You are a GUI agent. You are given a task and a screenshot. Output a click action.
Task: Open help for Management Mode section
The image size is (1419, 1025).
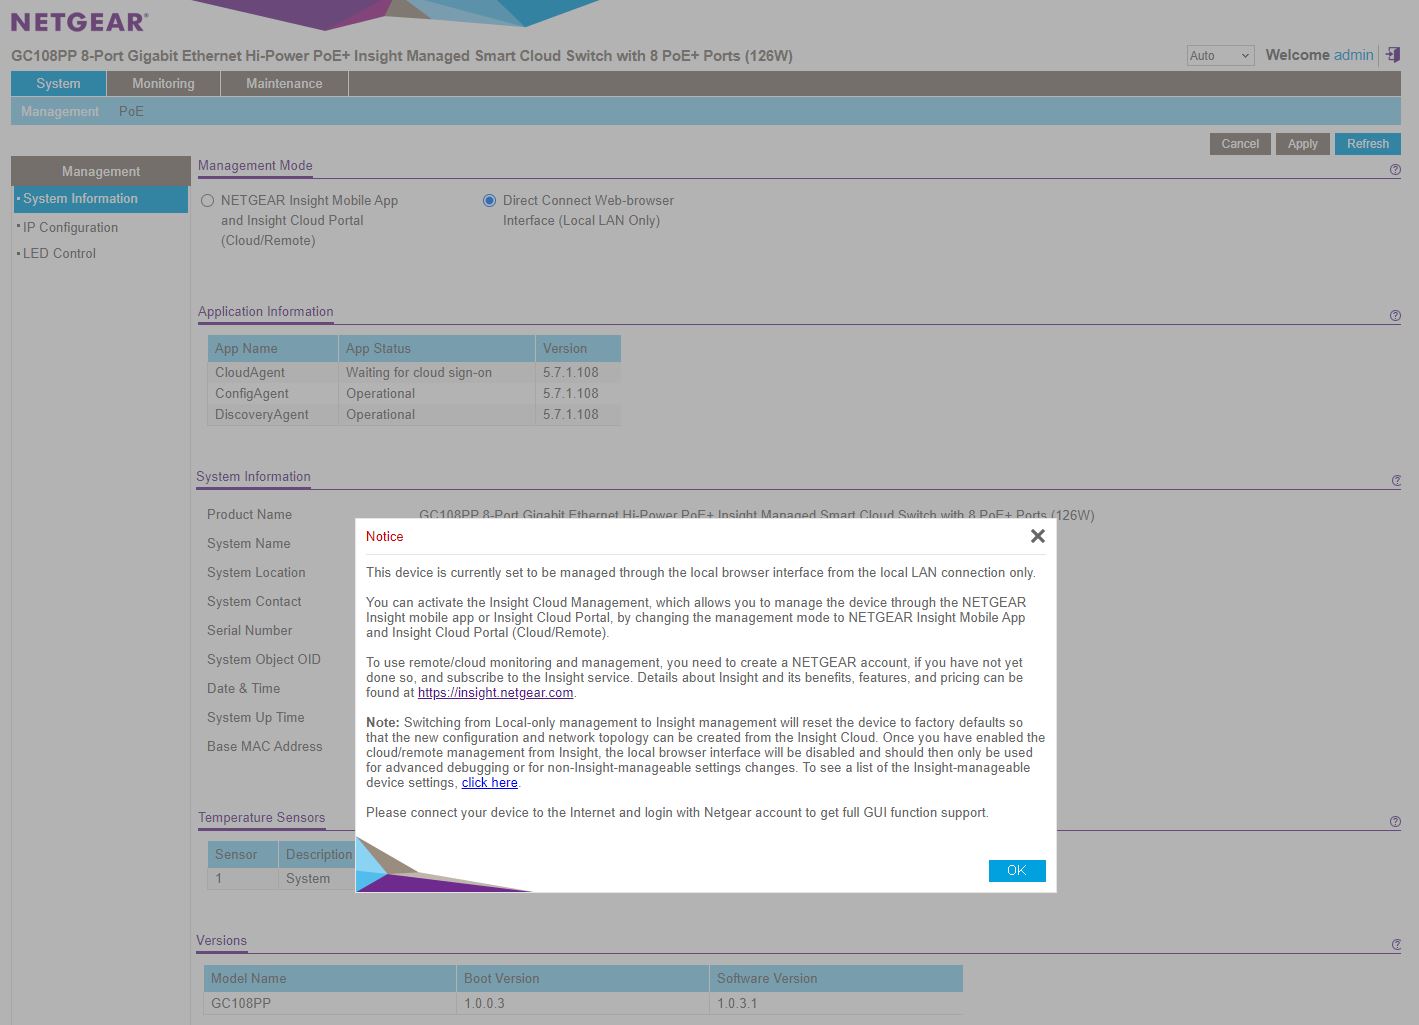(1395, 170)
